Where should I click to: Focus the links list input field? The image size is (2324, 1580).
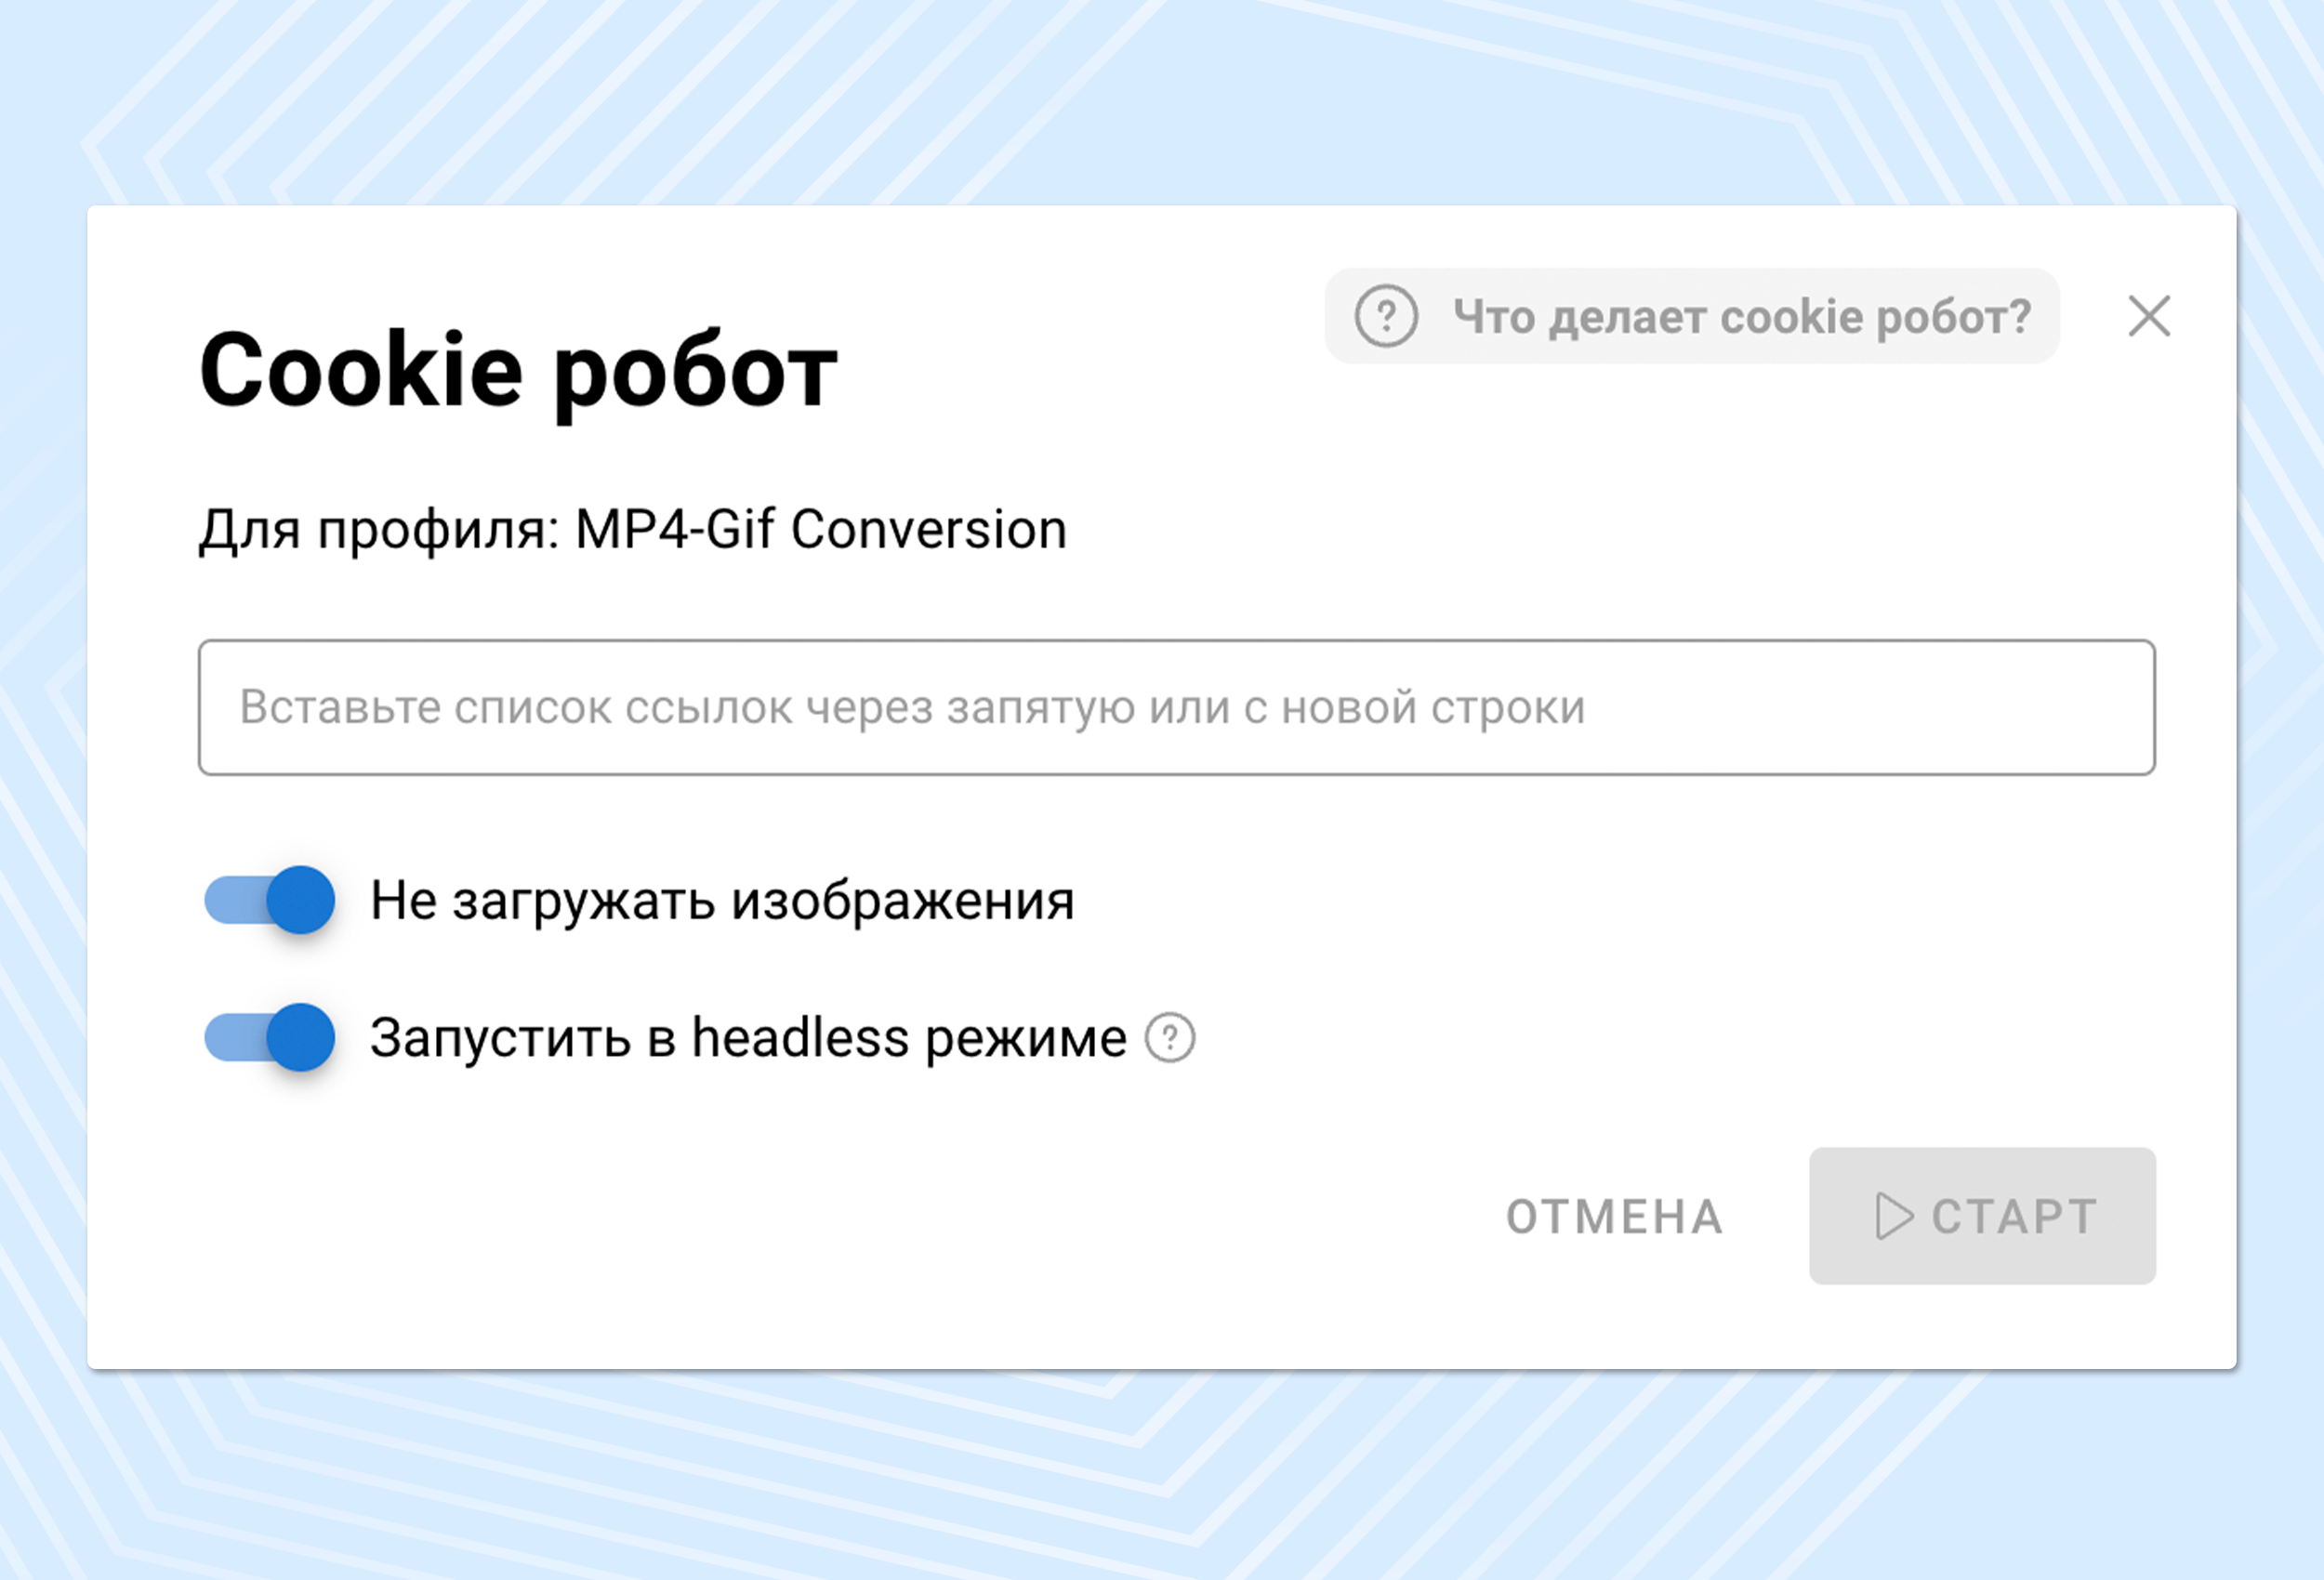click(x=1176, y=707)
